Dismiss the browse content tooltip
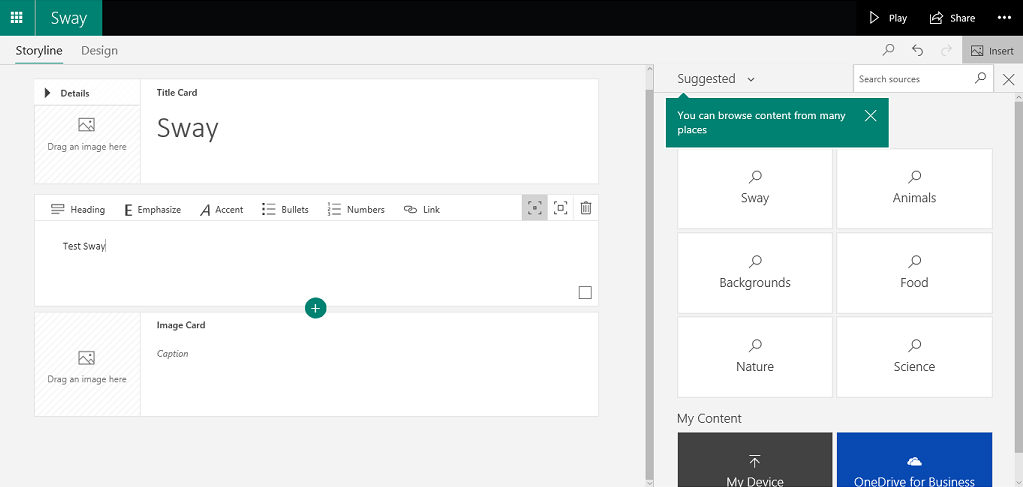 pyautogui.click(x=870, y=116)
